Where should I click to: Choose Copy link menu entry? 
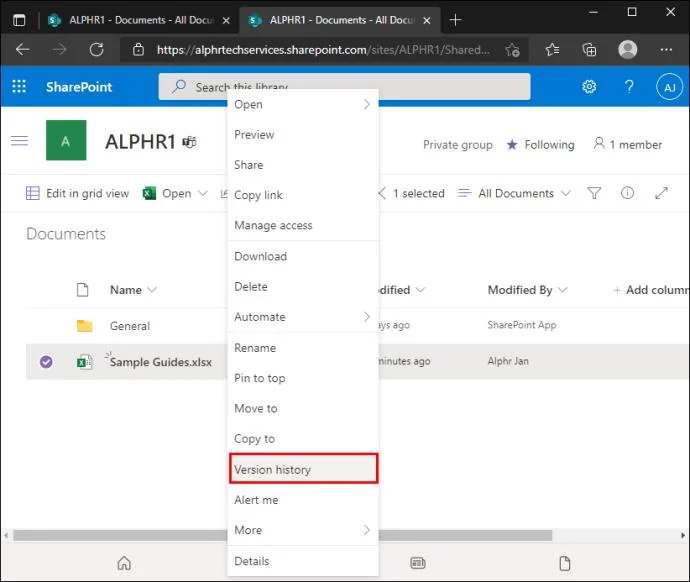(303, 195)
